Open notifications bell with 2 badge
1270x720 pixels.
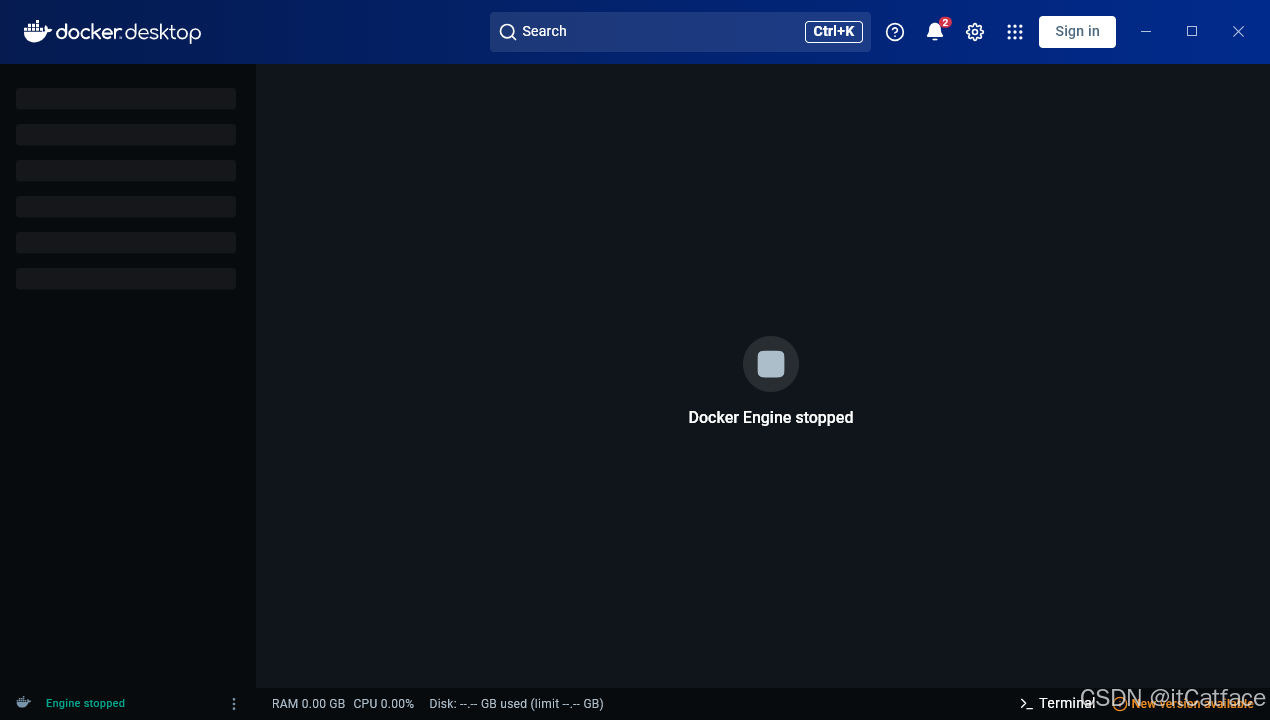(935, 32)
